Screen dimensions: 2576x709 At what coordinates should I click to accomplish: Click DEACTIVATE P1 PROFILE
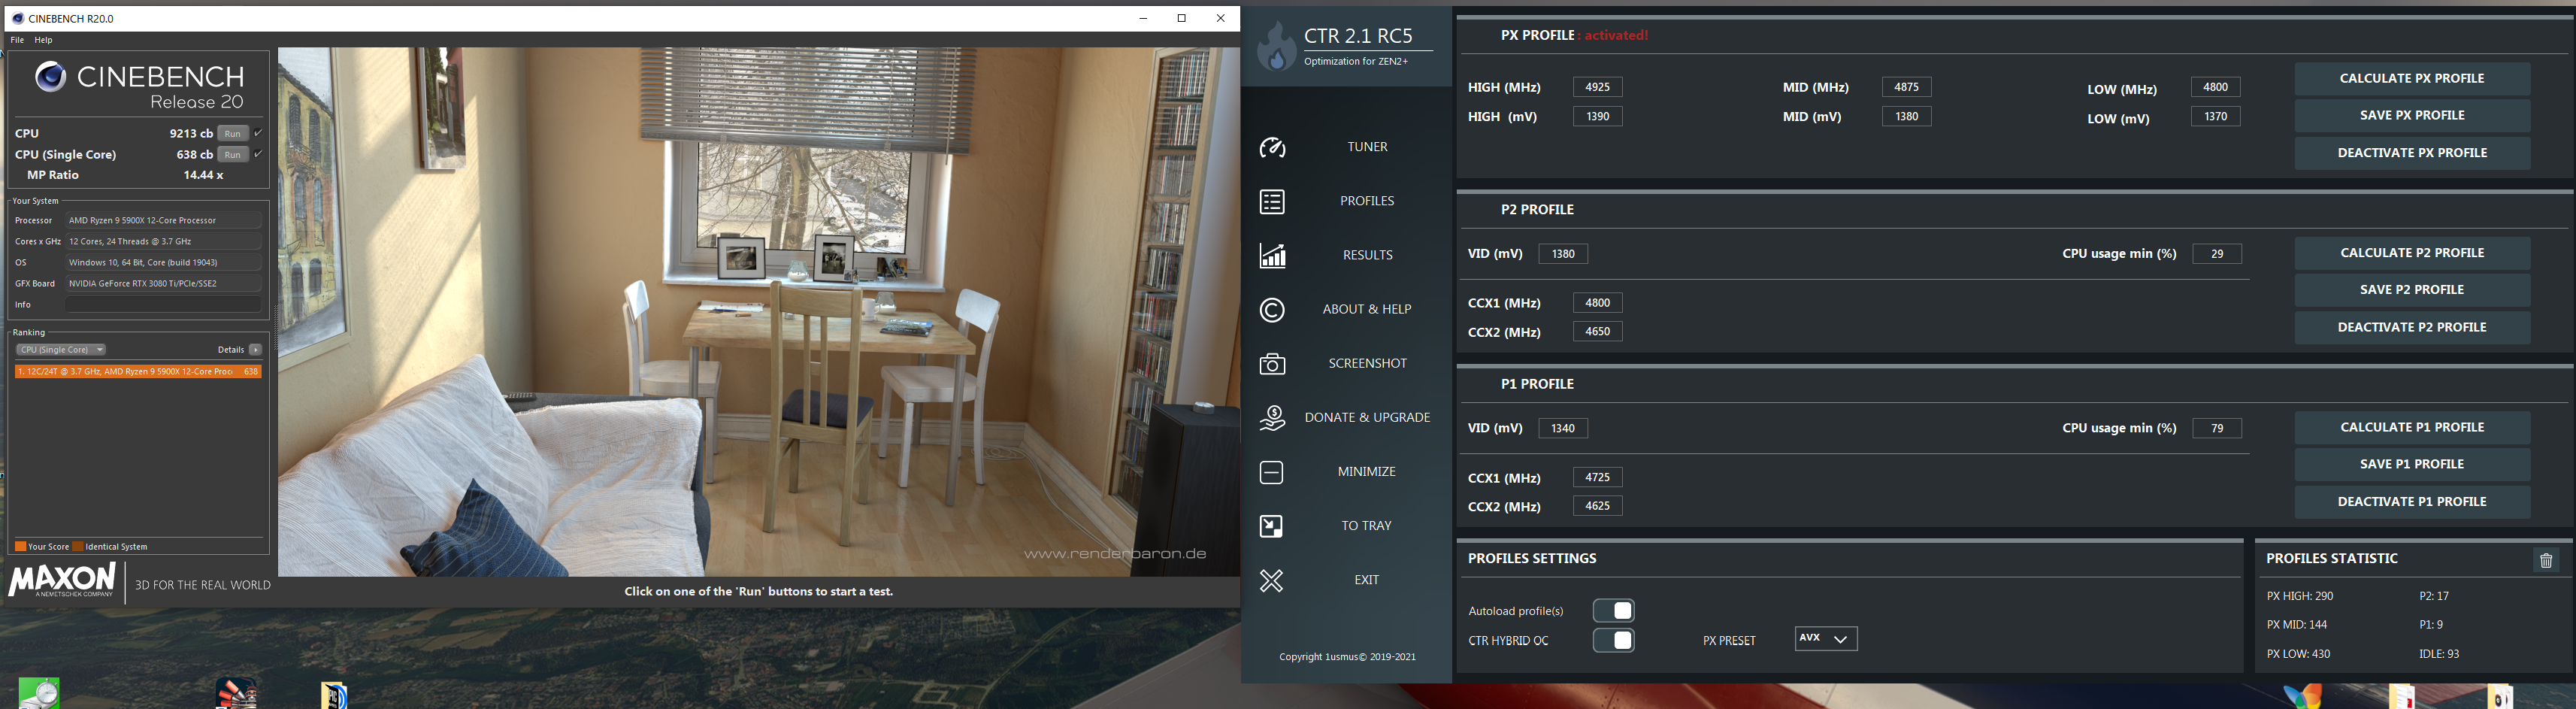(2412, 502)
